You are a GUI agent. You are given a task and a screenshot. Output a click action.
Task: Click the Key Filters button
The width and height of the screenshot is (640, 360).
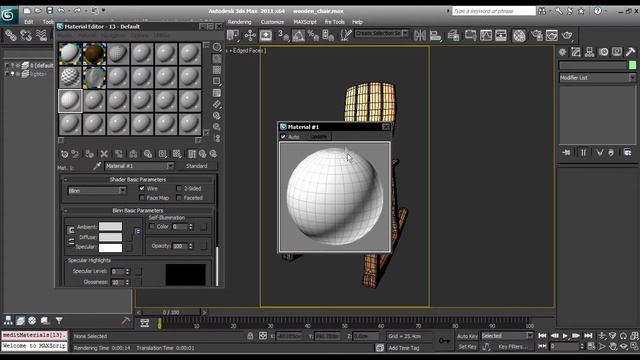pos(513,347)
